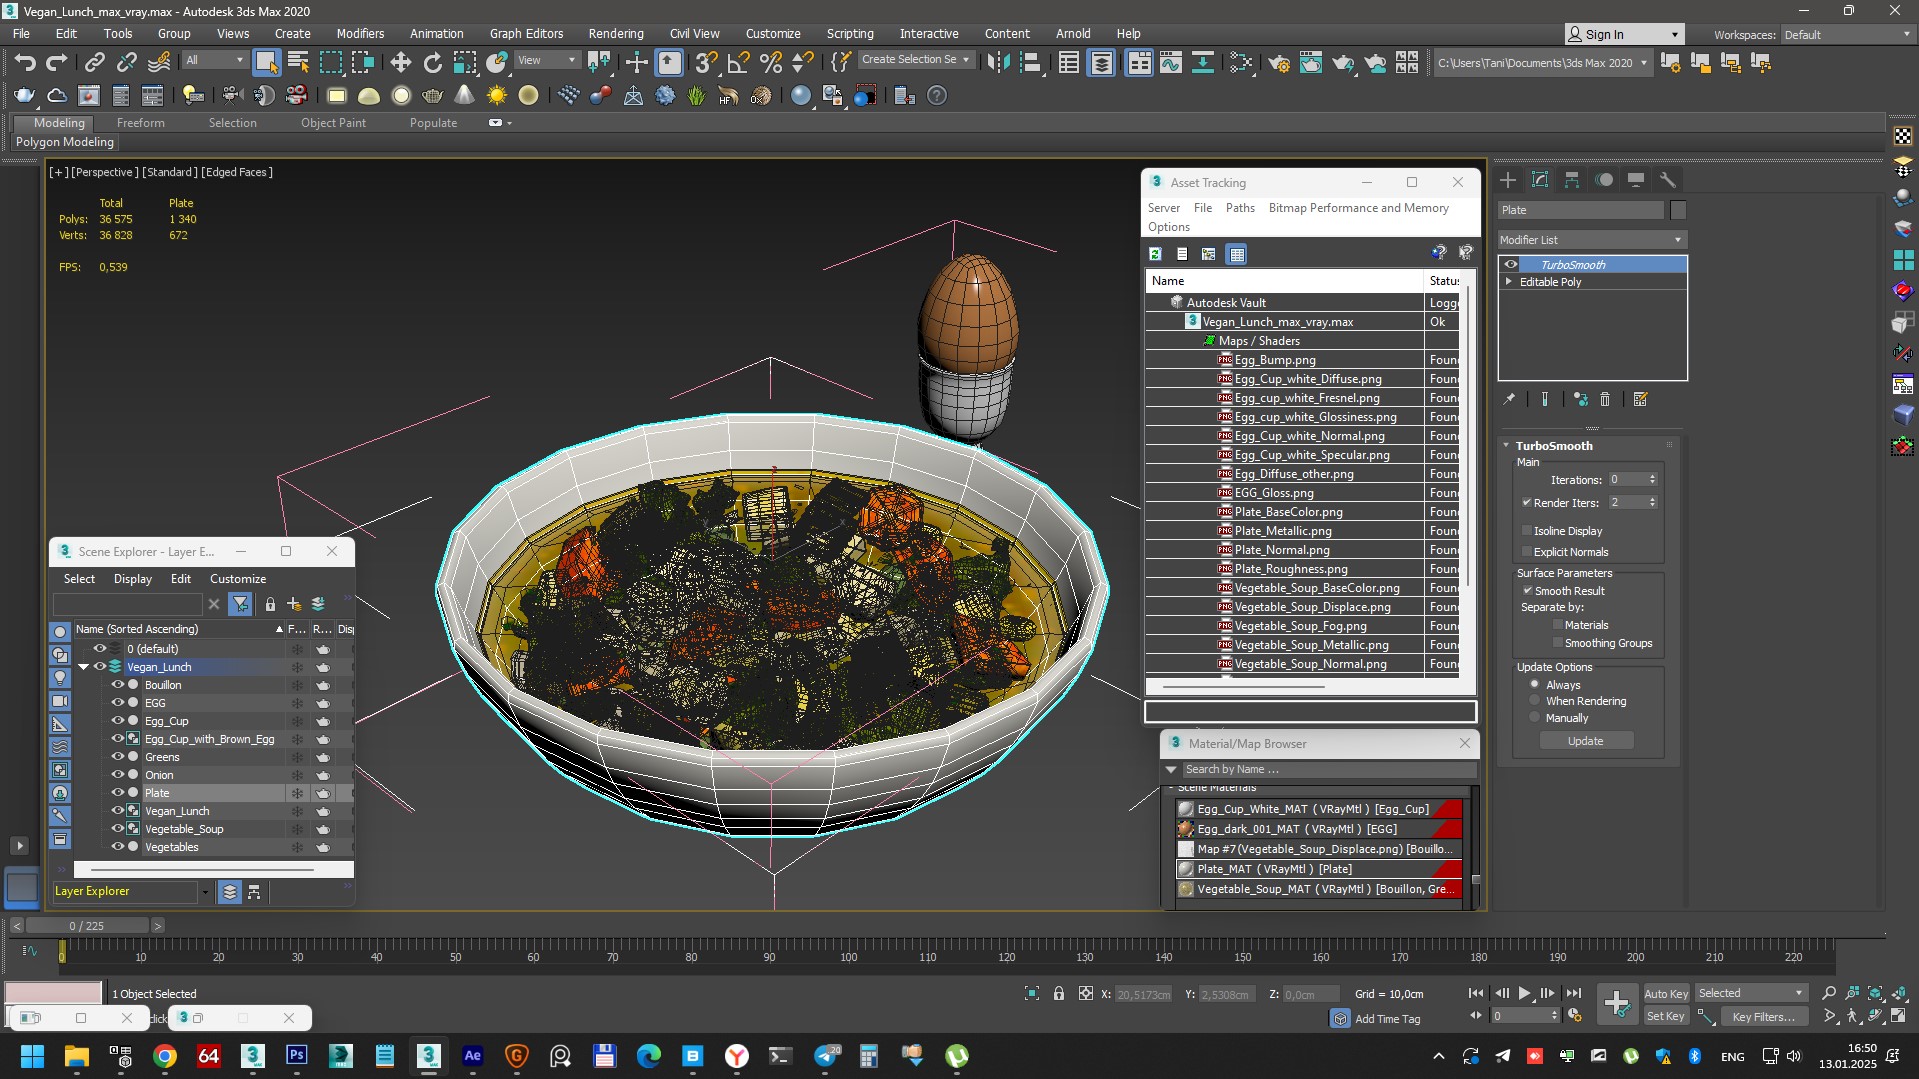Open After Effects from the taskbar
The height and width of the screenshot is (1079, 1919).
[x=473, y=1056]
